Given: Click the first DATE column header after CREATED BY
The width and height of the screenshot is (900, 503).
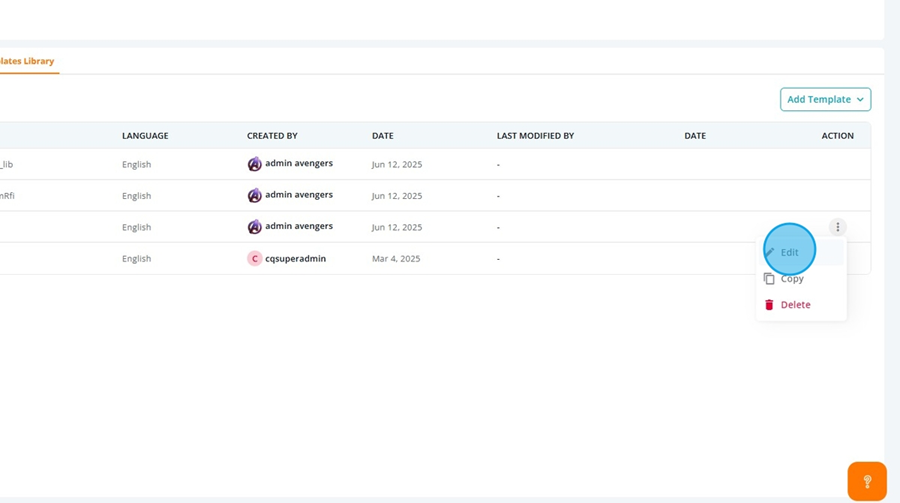Looking at the screenshot, I should [x=383, y=136].
